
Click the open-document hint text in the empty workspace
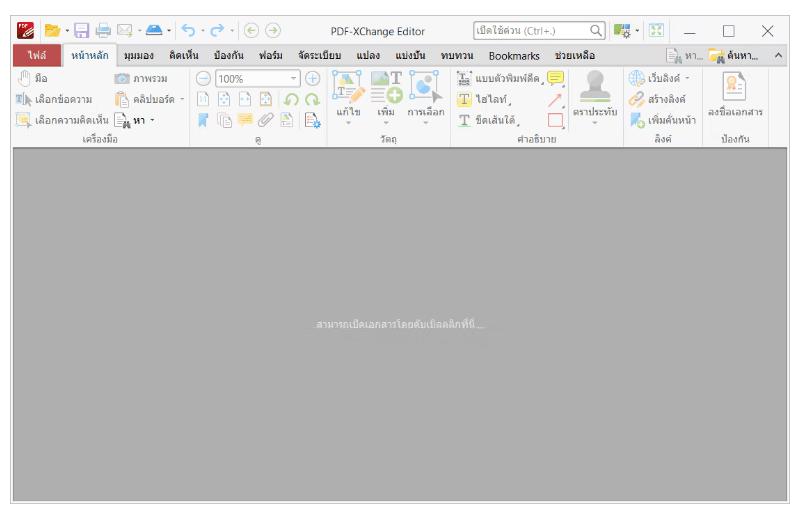pos(400,324)
